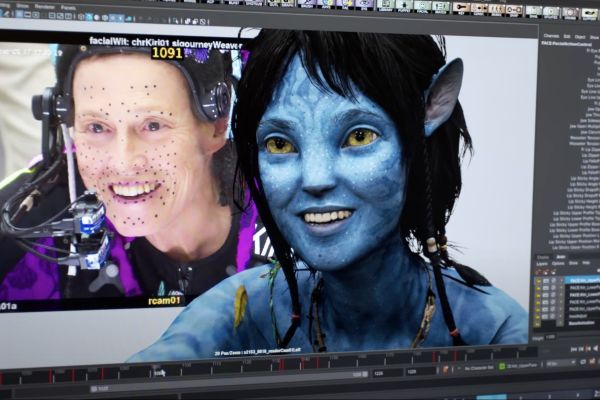Open the Panels menu in the viewport
Image resolution: width=600 pixels, height=400 pixels.
pyautogui.click(x=68, y=7)
